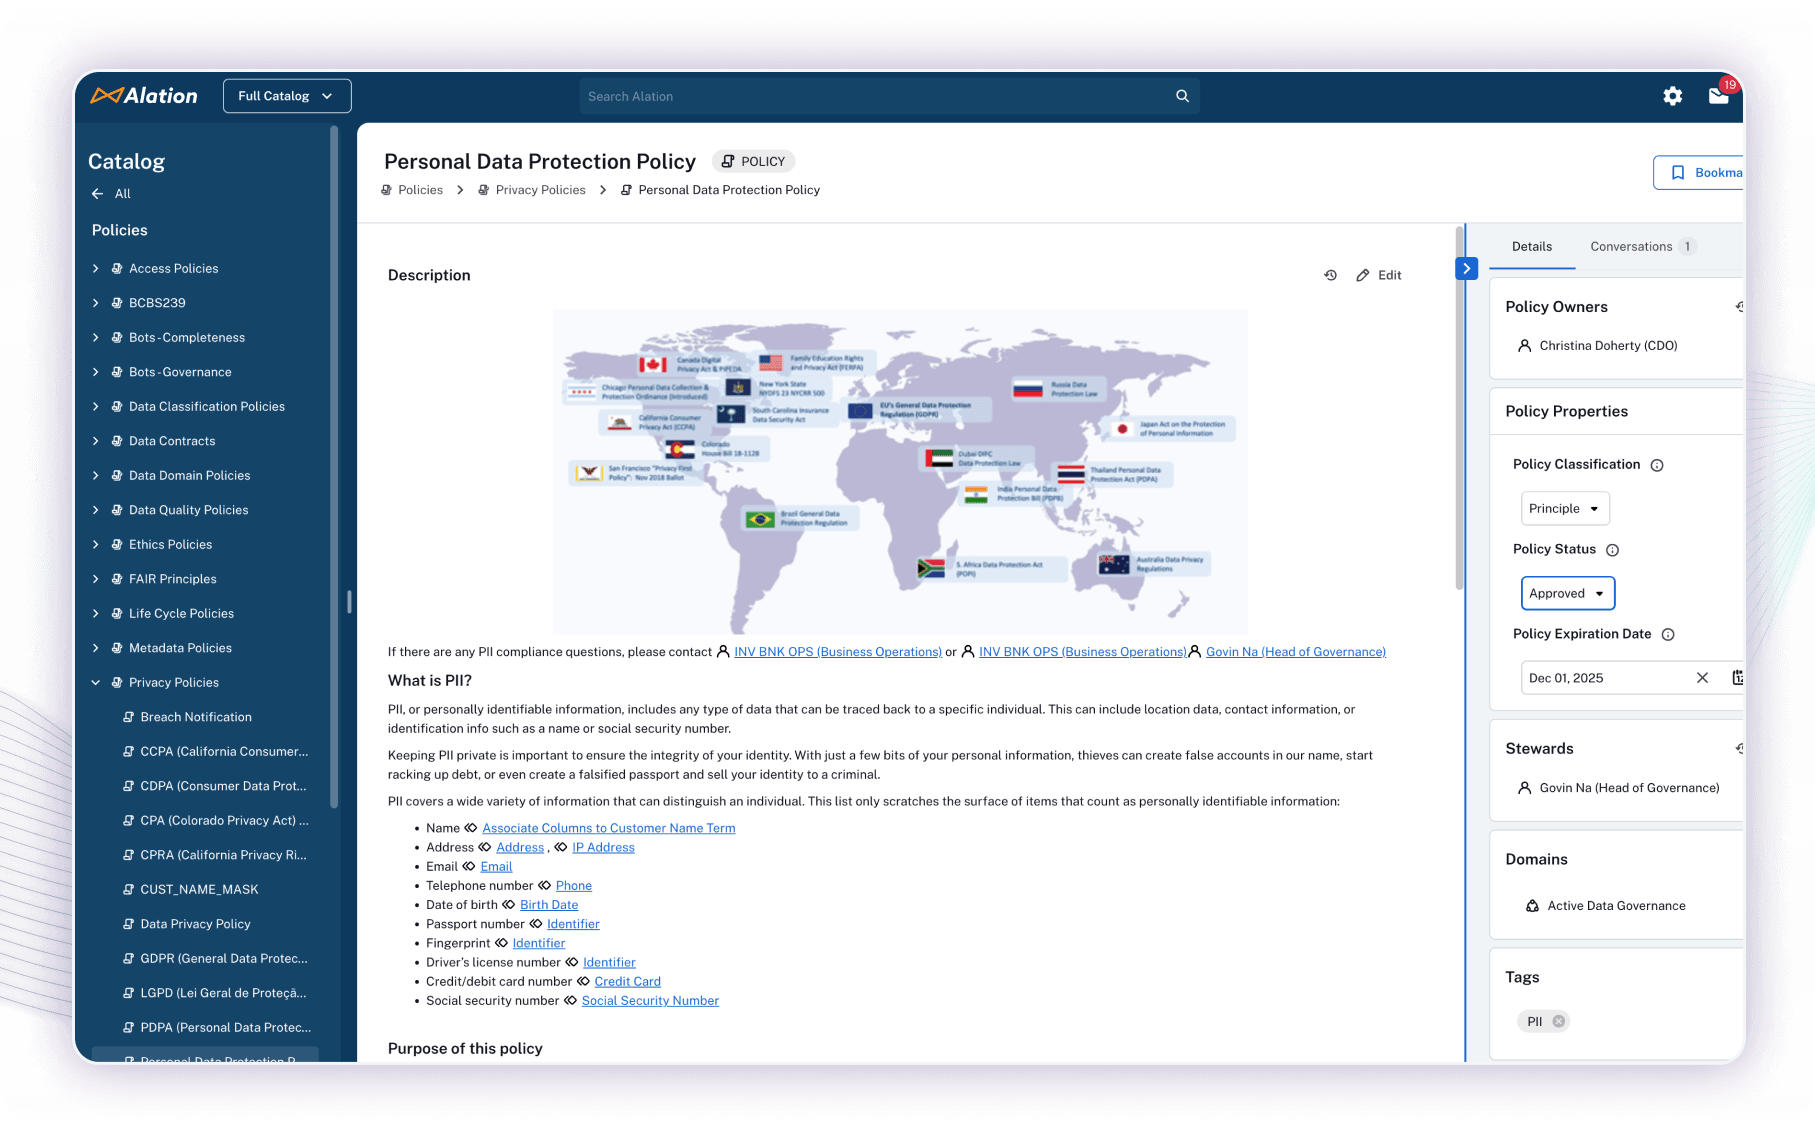Collapse right panel with blue arrow

pos(1466,268)
